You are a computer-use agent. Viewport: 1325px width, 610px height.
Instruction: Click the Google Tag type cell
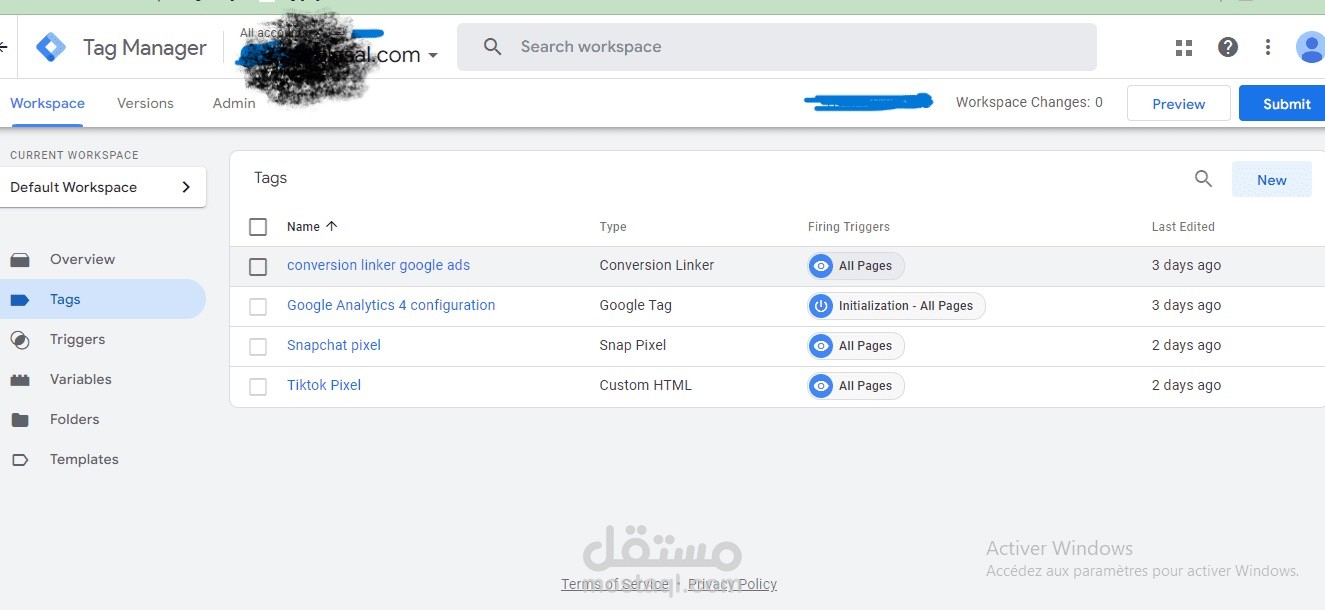click(x=636, y=305)
